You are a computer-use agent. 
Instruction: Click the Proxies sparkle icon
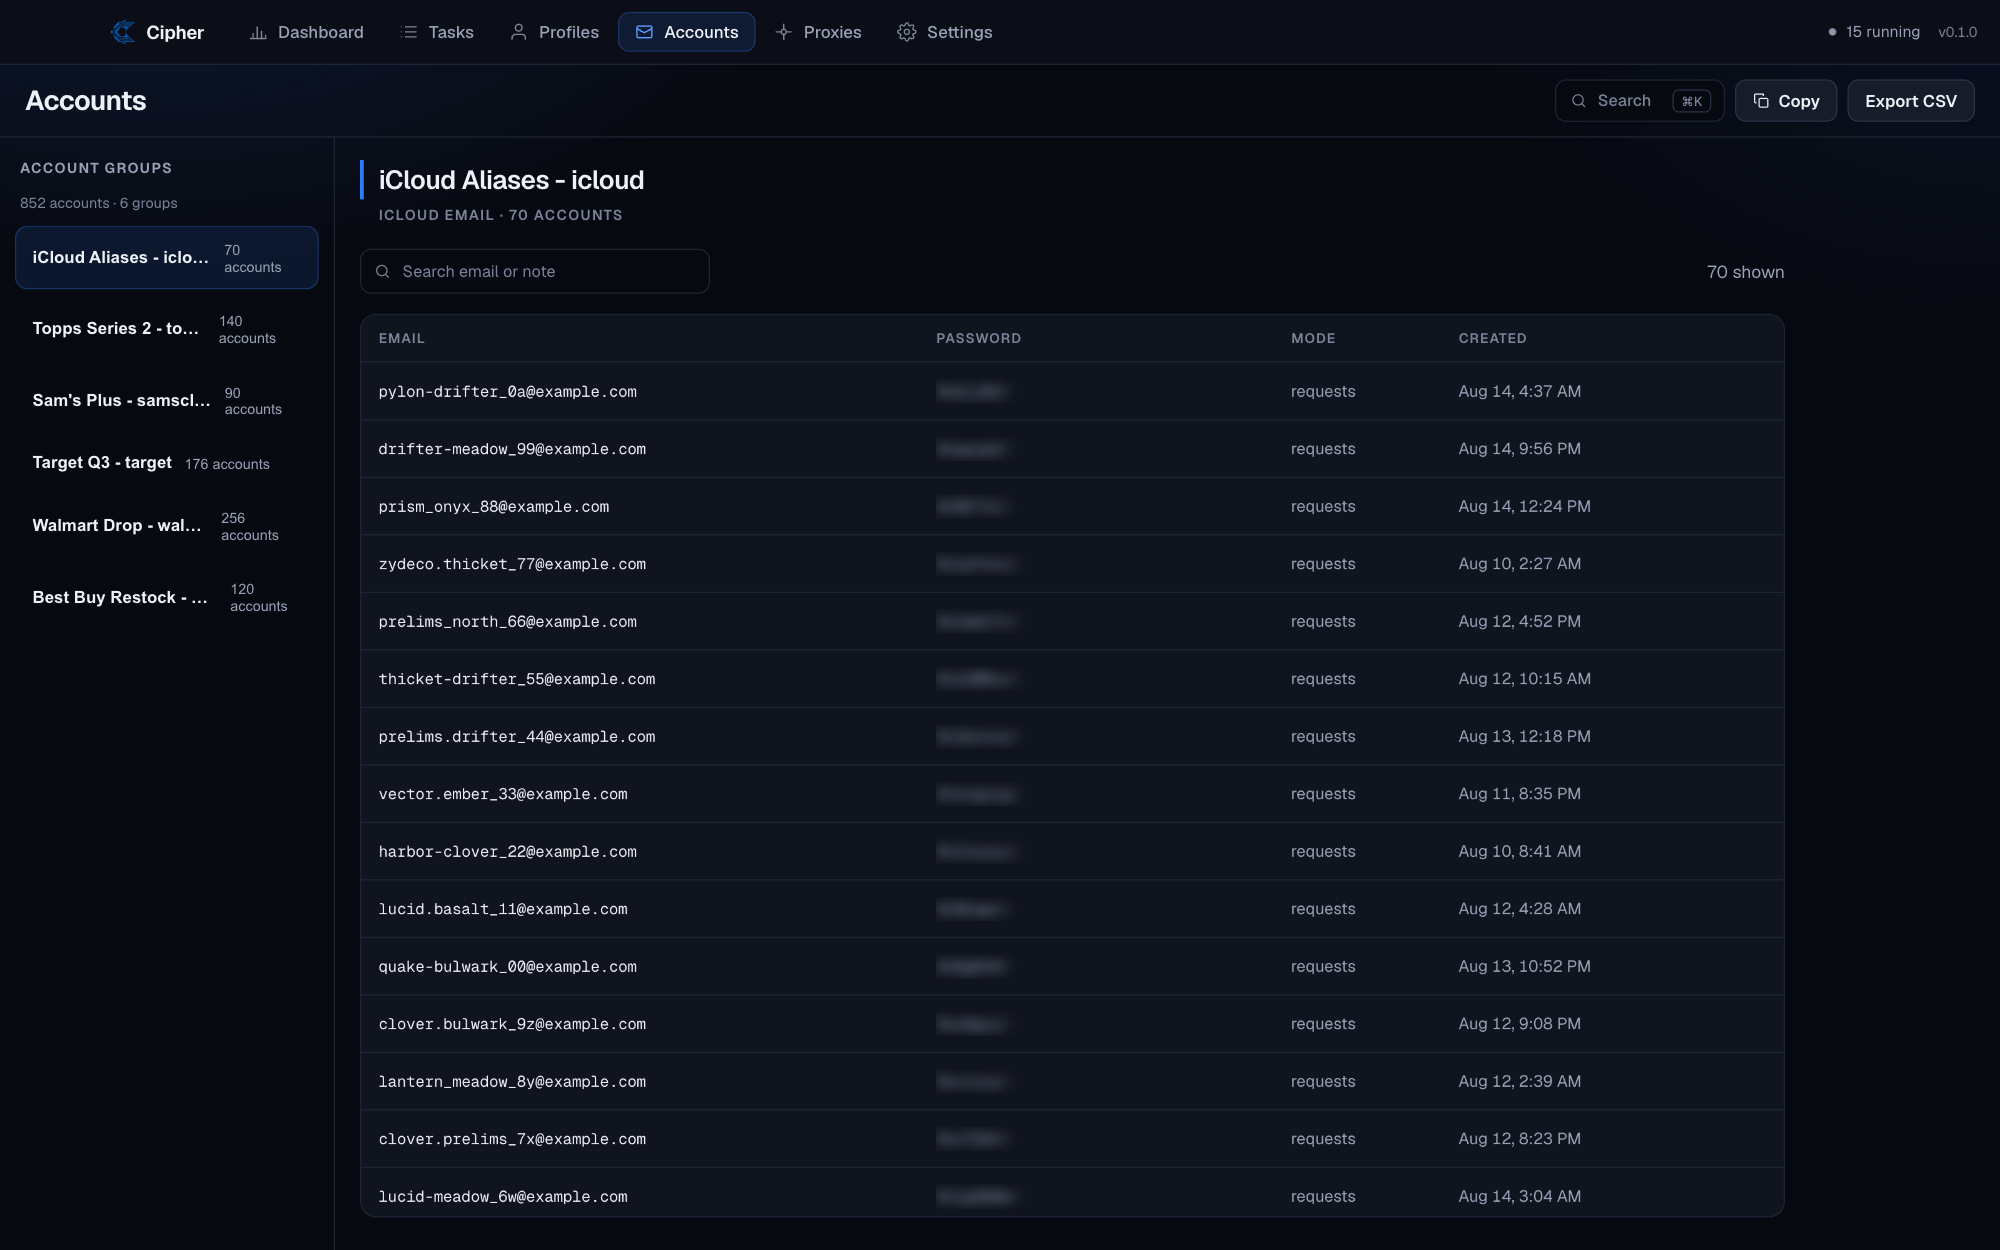point(784,32)
